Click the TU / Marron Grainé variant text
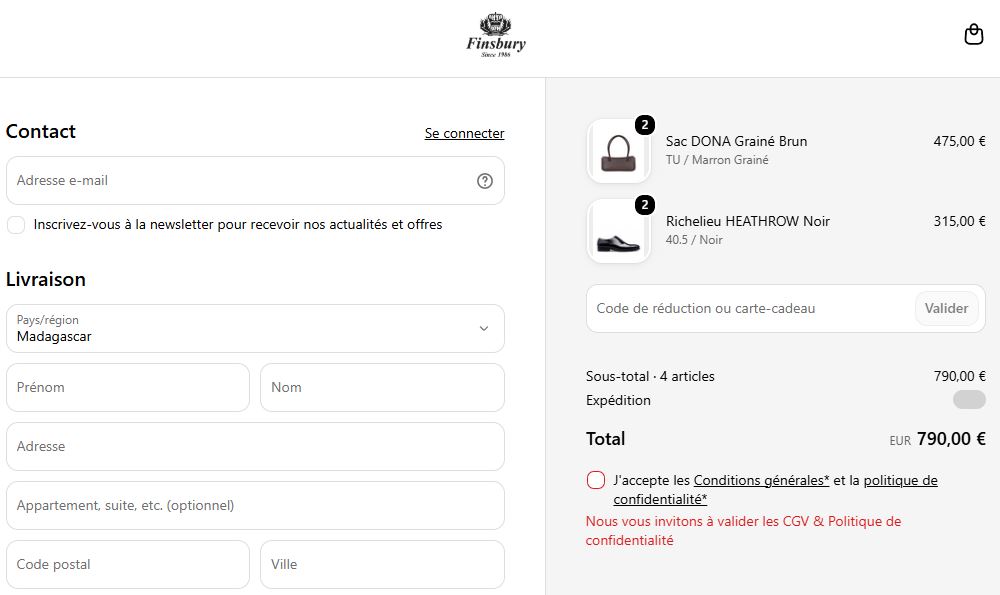The height and width of the screenshot is (595, 1000). click(717, 160)
